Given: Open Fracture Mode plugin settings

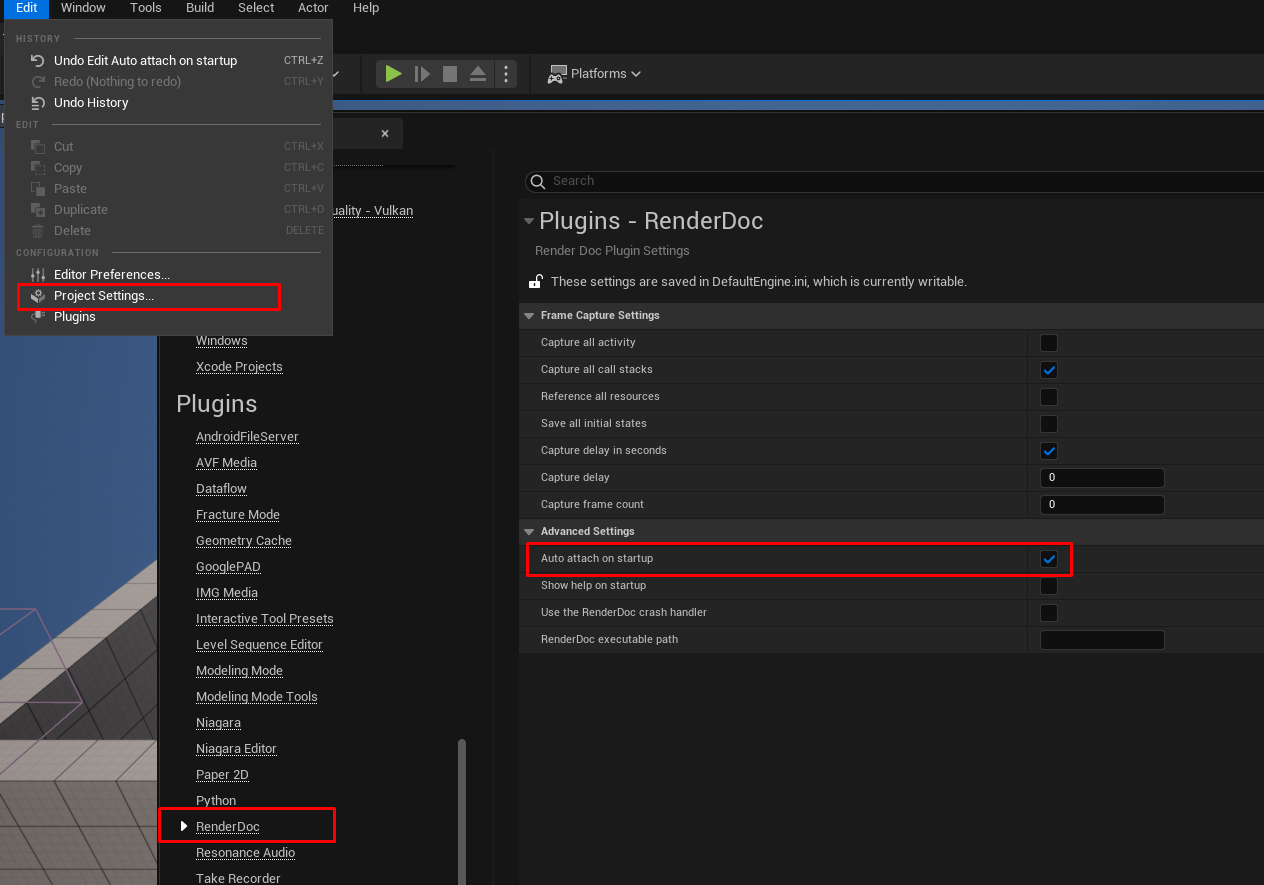Looking at the screenshot, I should (x=238, y=515).
